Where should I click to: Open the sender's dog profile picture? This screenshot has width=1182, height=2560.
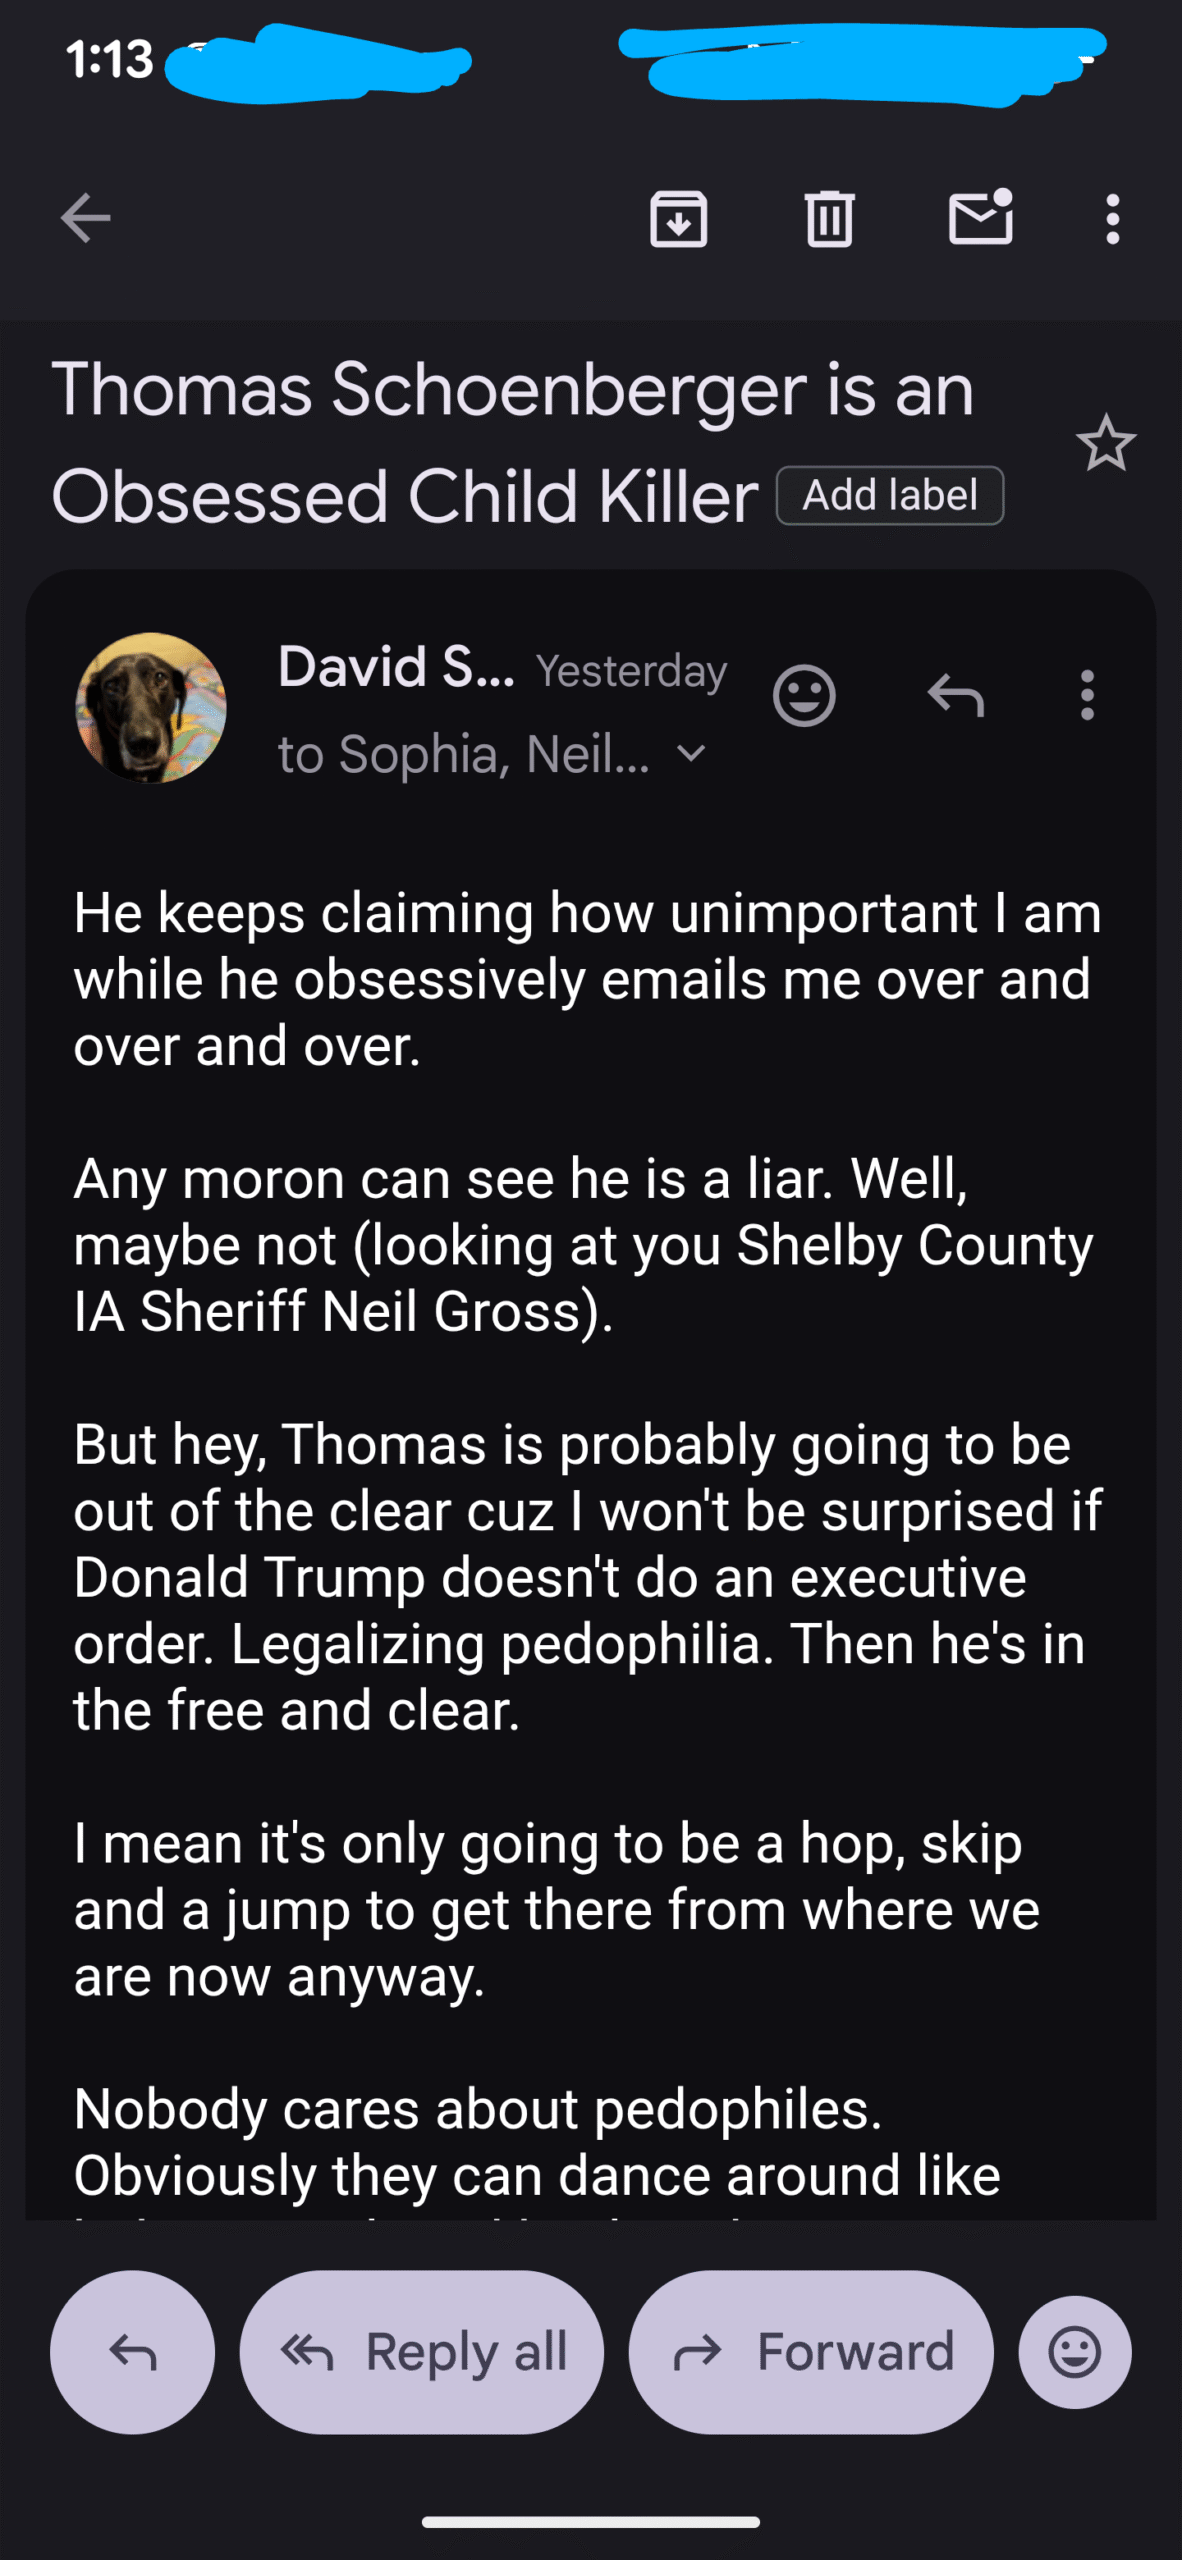tap(151, 707)
